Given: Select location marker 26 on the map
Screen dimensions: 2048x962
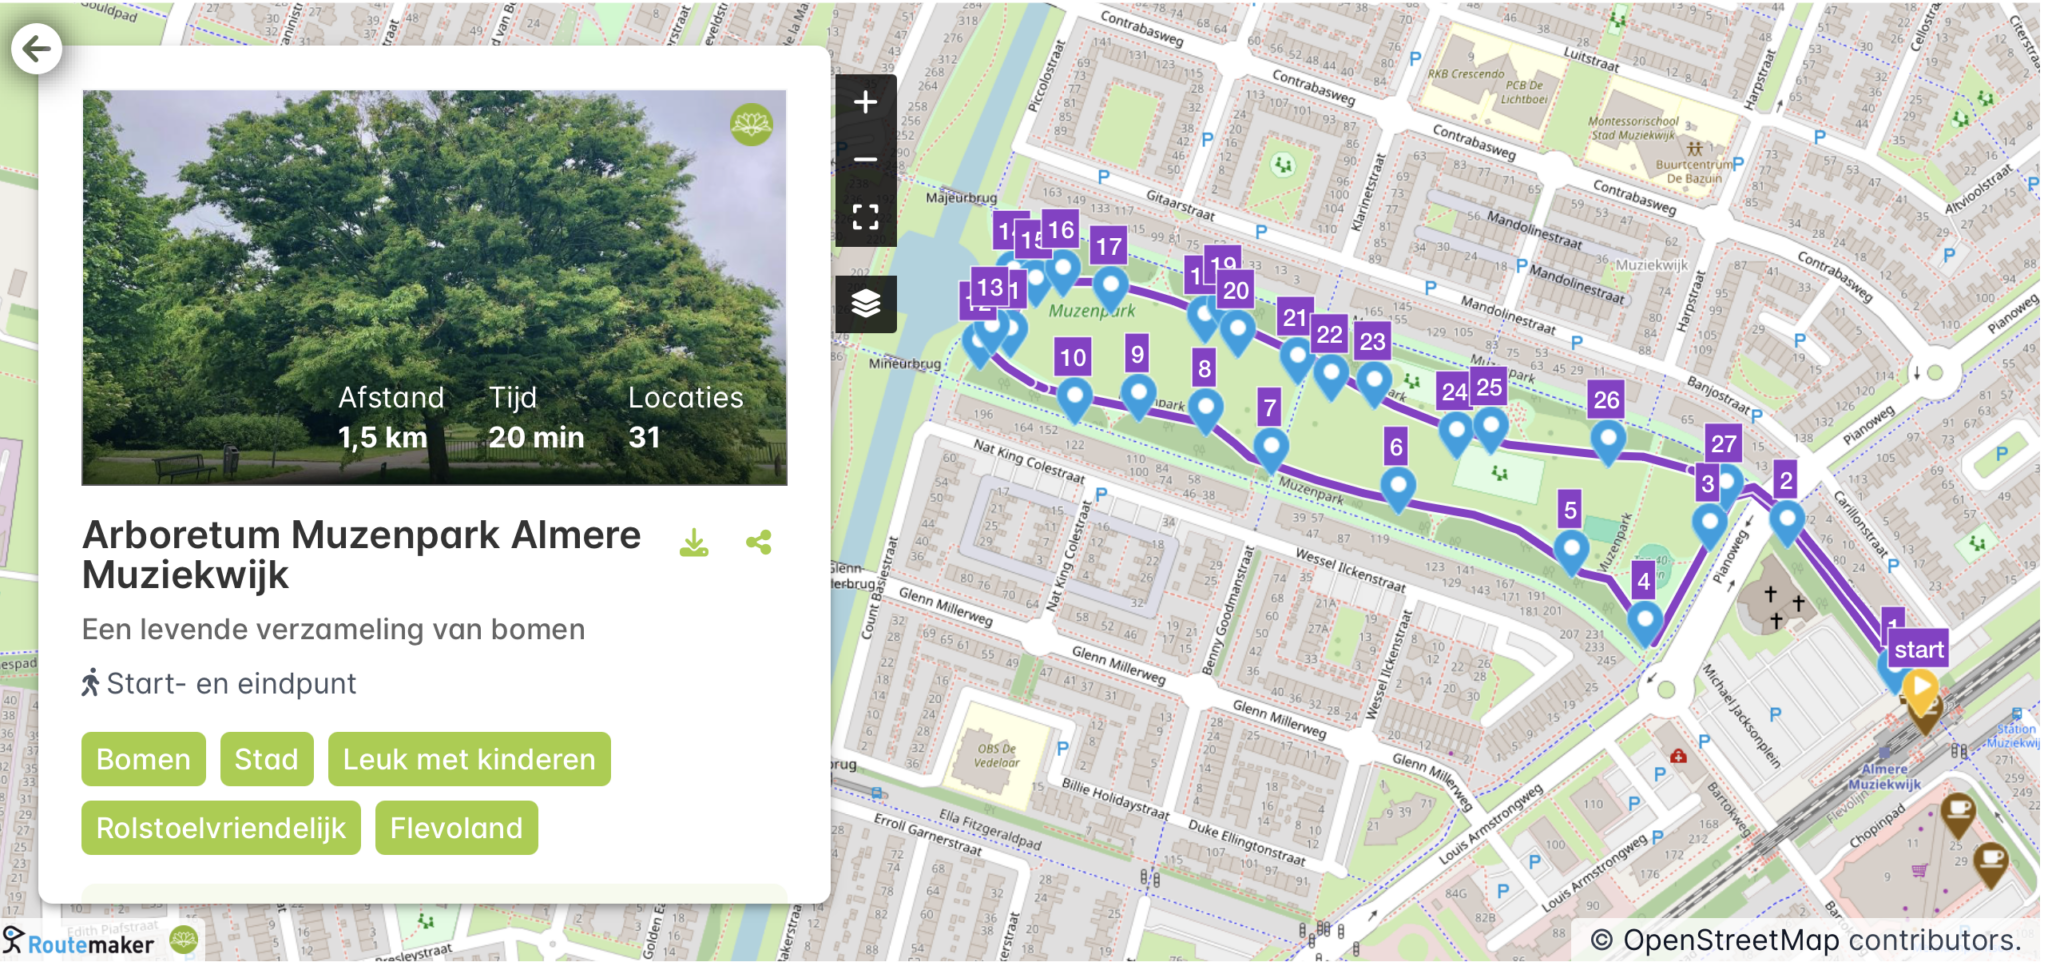Looking at the screenshot, I should (1607, 438).
